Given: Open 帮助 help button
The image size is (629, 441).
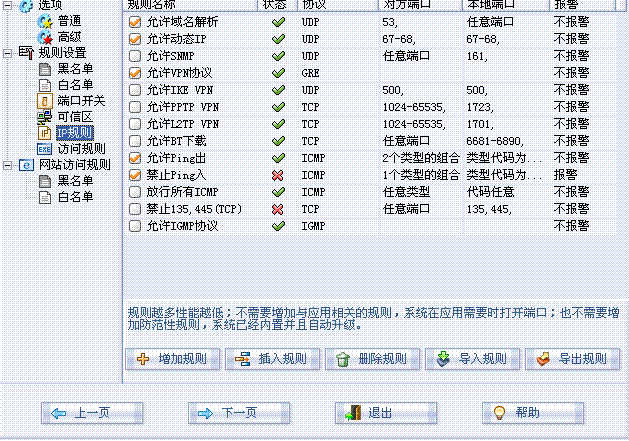Looking at the screenshot, I should tap(533, 413).
